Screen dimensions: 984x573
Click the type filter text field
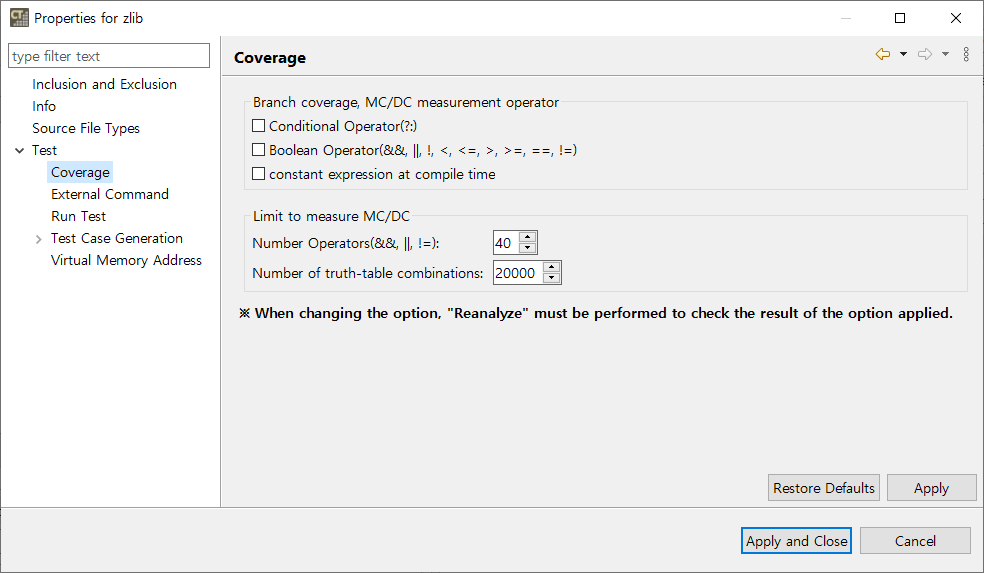[109, 56]
